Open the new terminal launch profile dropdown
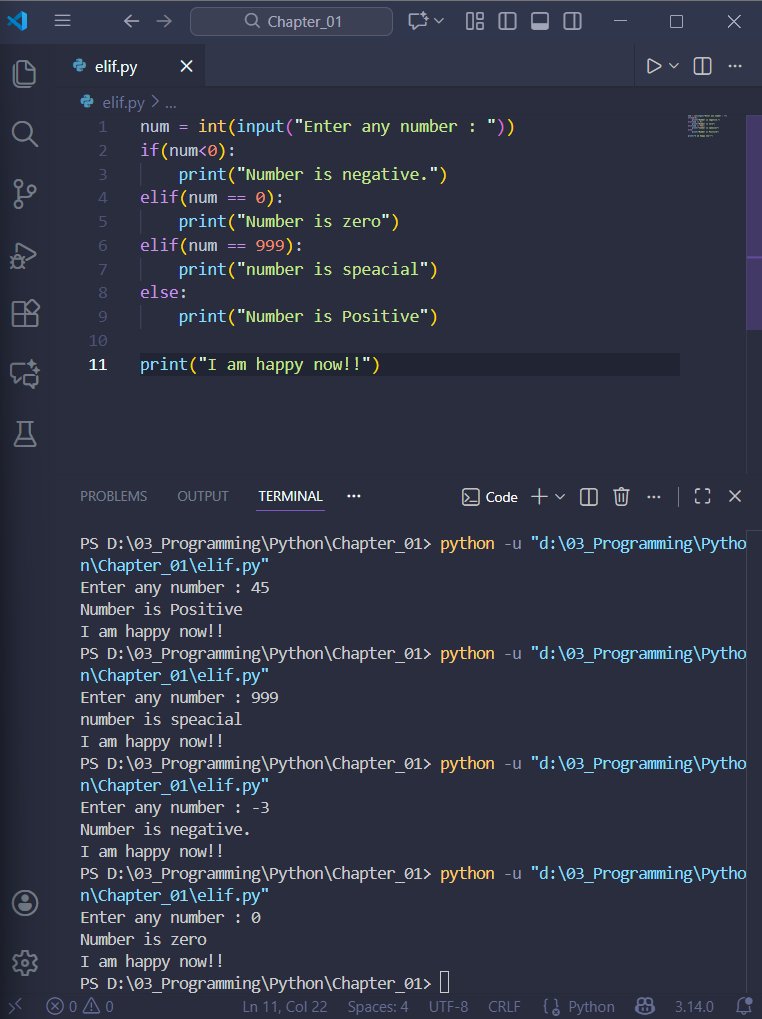Image resolution: width=762 pixels, height=1019 pixels. [x=560, y=497]
